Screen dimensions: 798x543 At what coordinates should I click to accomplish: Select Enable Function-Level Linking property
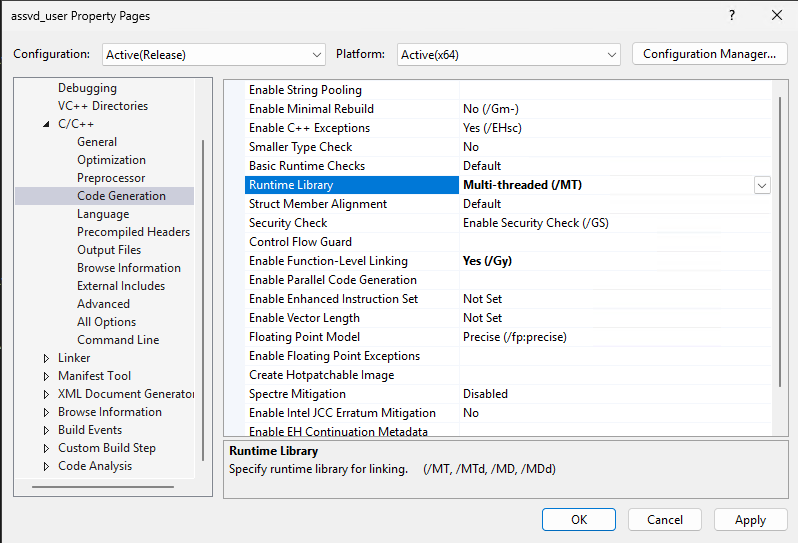[x=328, y=261]
